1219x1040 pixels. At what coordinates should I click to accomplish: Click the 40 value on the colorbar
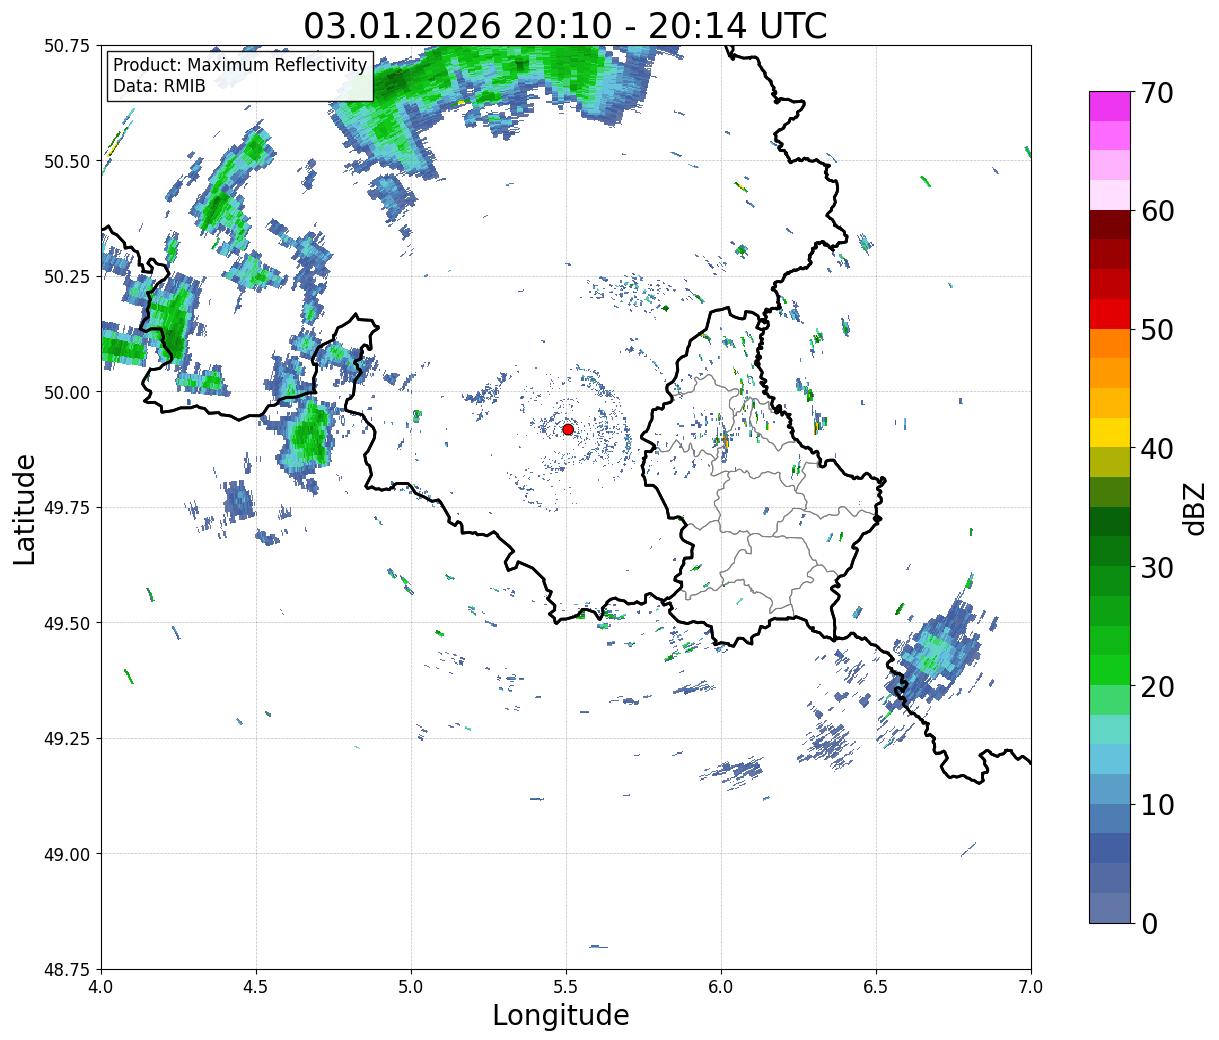click(1156, 448)
